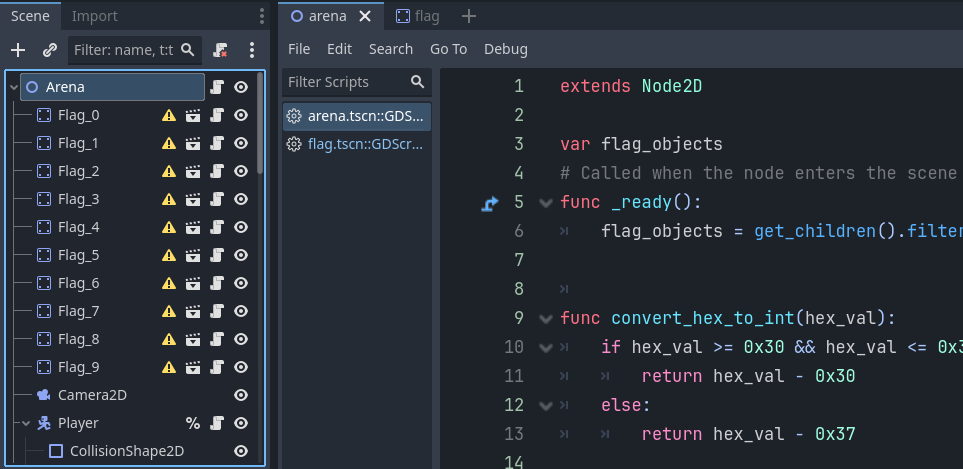Toggle visibility of CollisionShape2D

click(x=241, y=452)
